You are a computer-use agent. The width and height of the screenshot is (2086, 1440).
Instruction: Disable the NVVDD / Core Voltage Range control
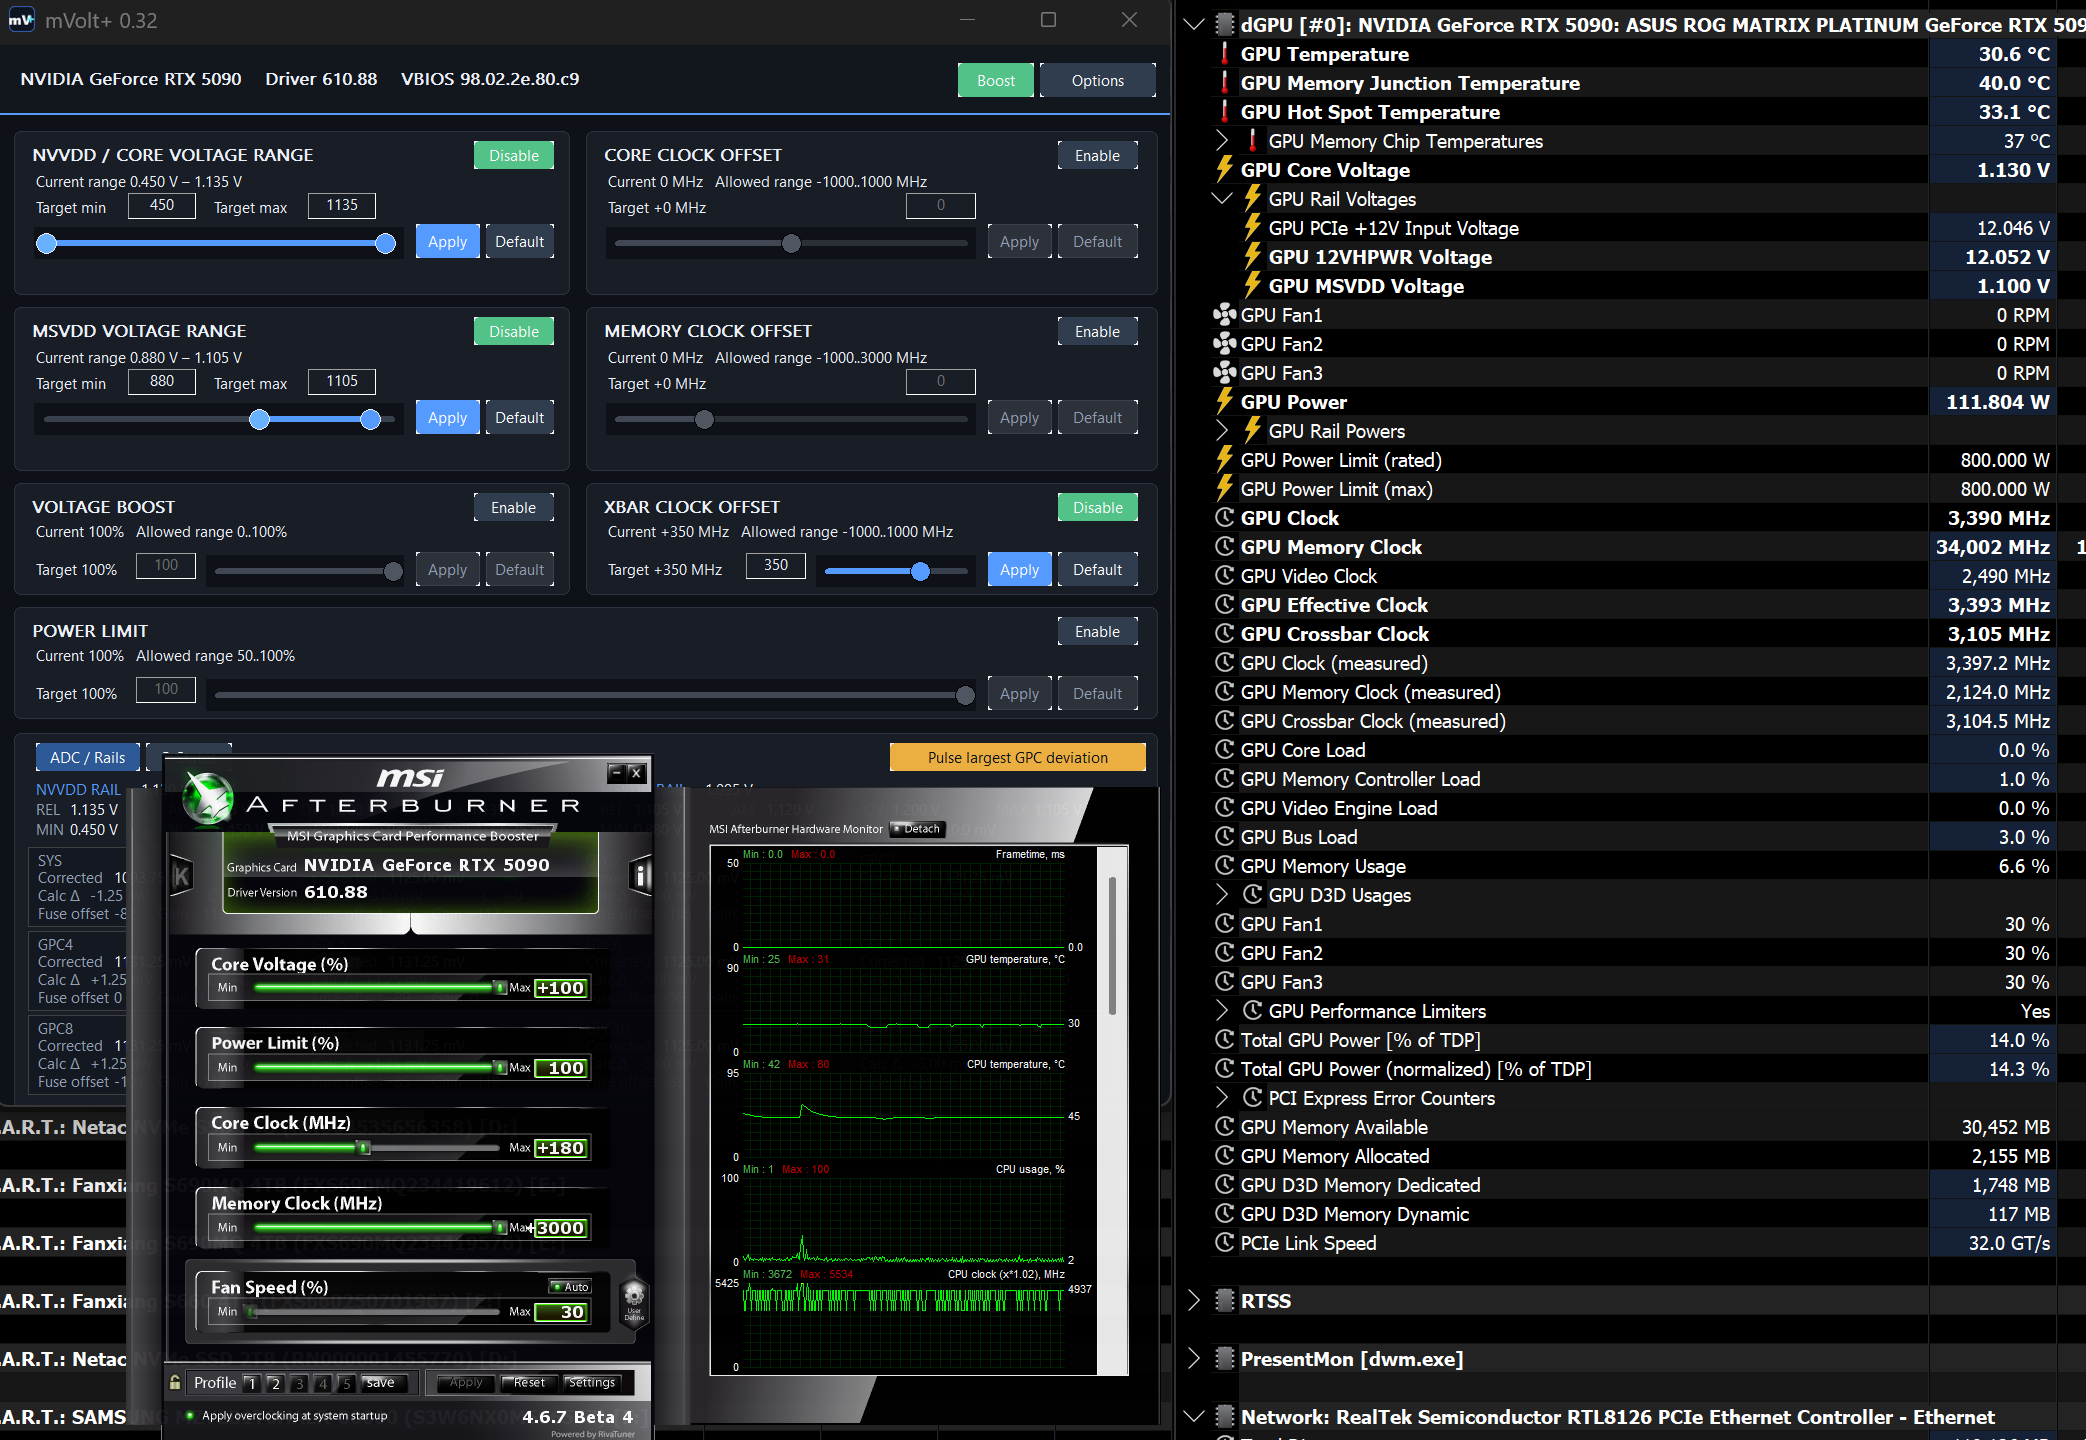[x=514, y=156]
